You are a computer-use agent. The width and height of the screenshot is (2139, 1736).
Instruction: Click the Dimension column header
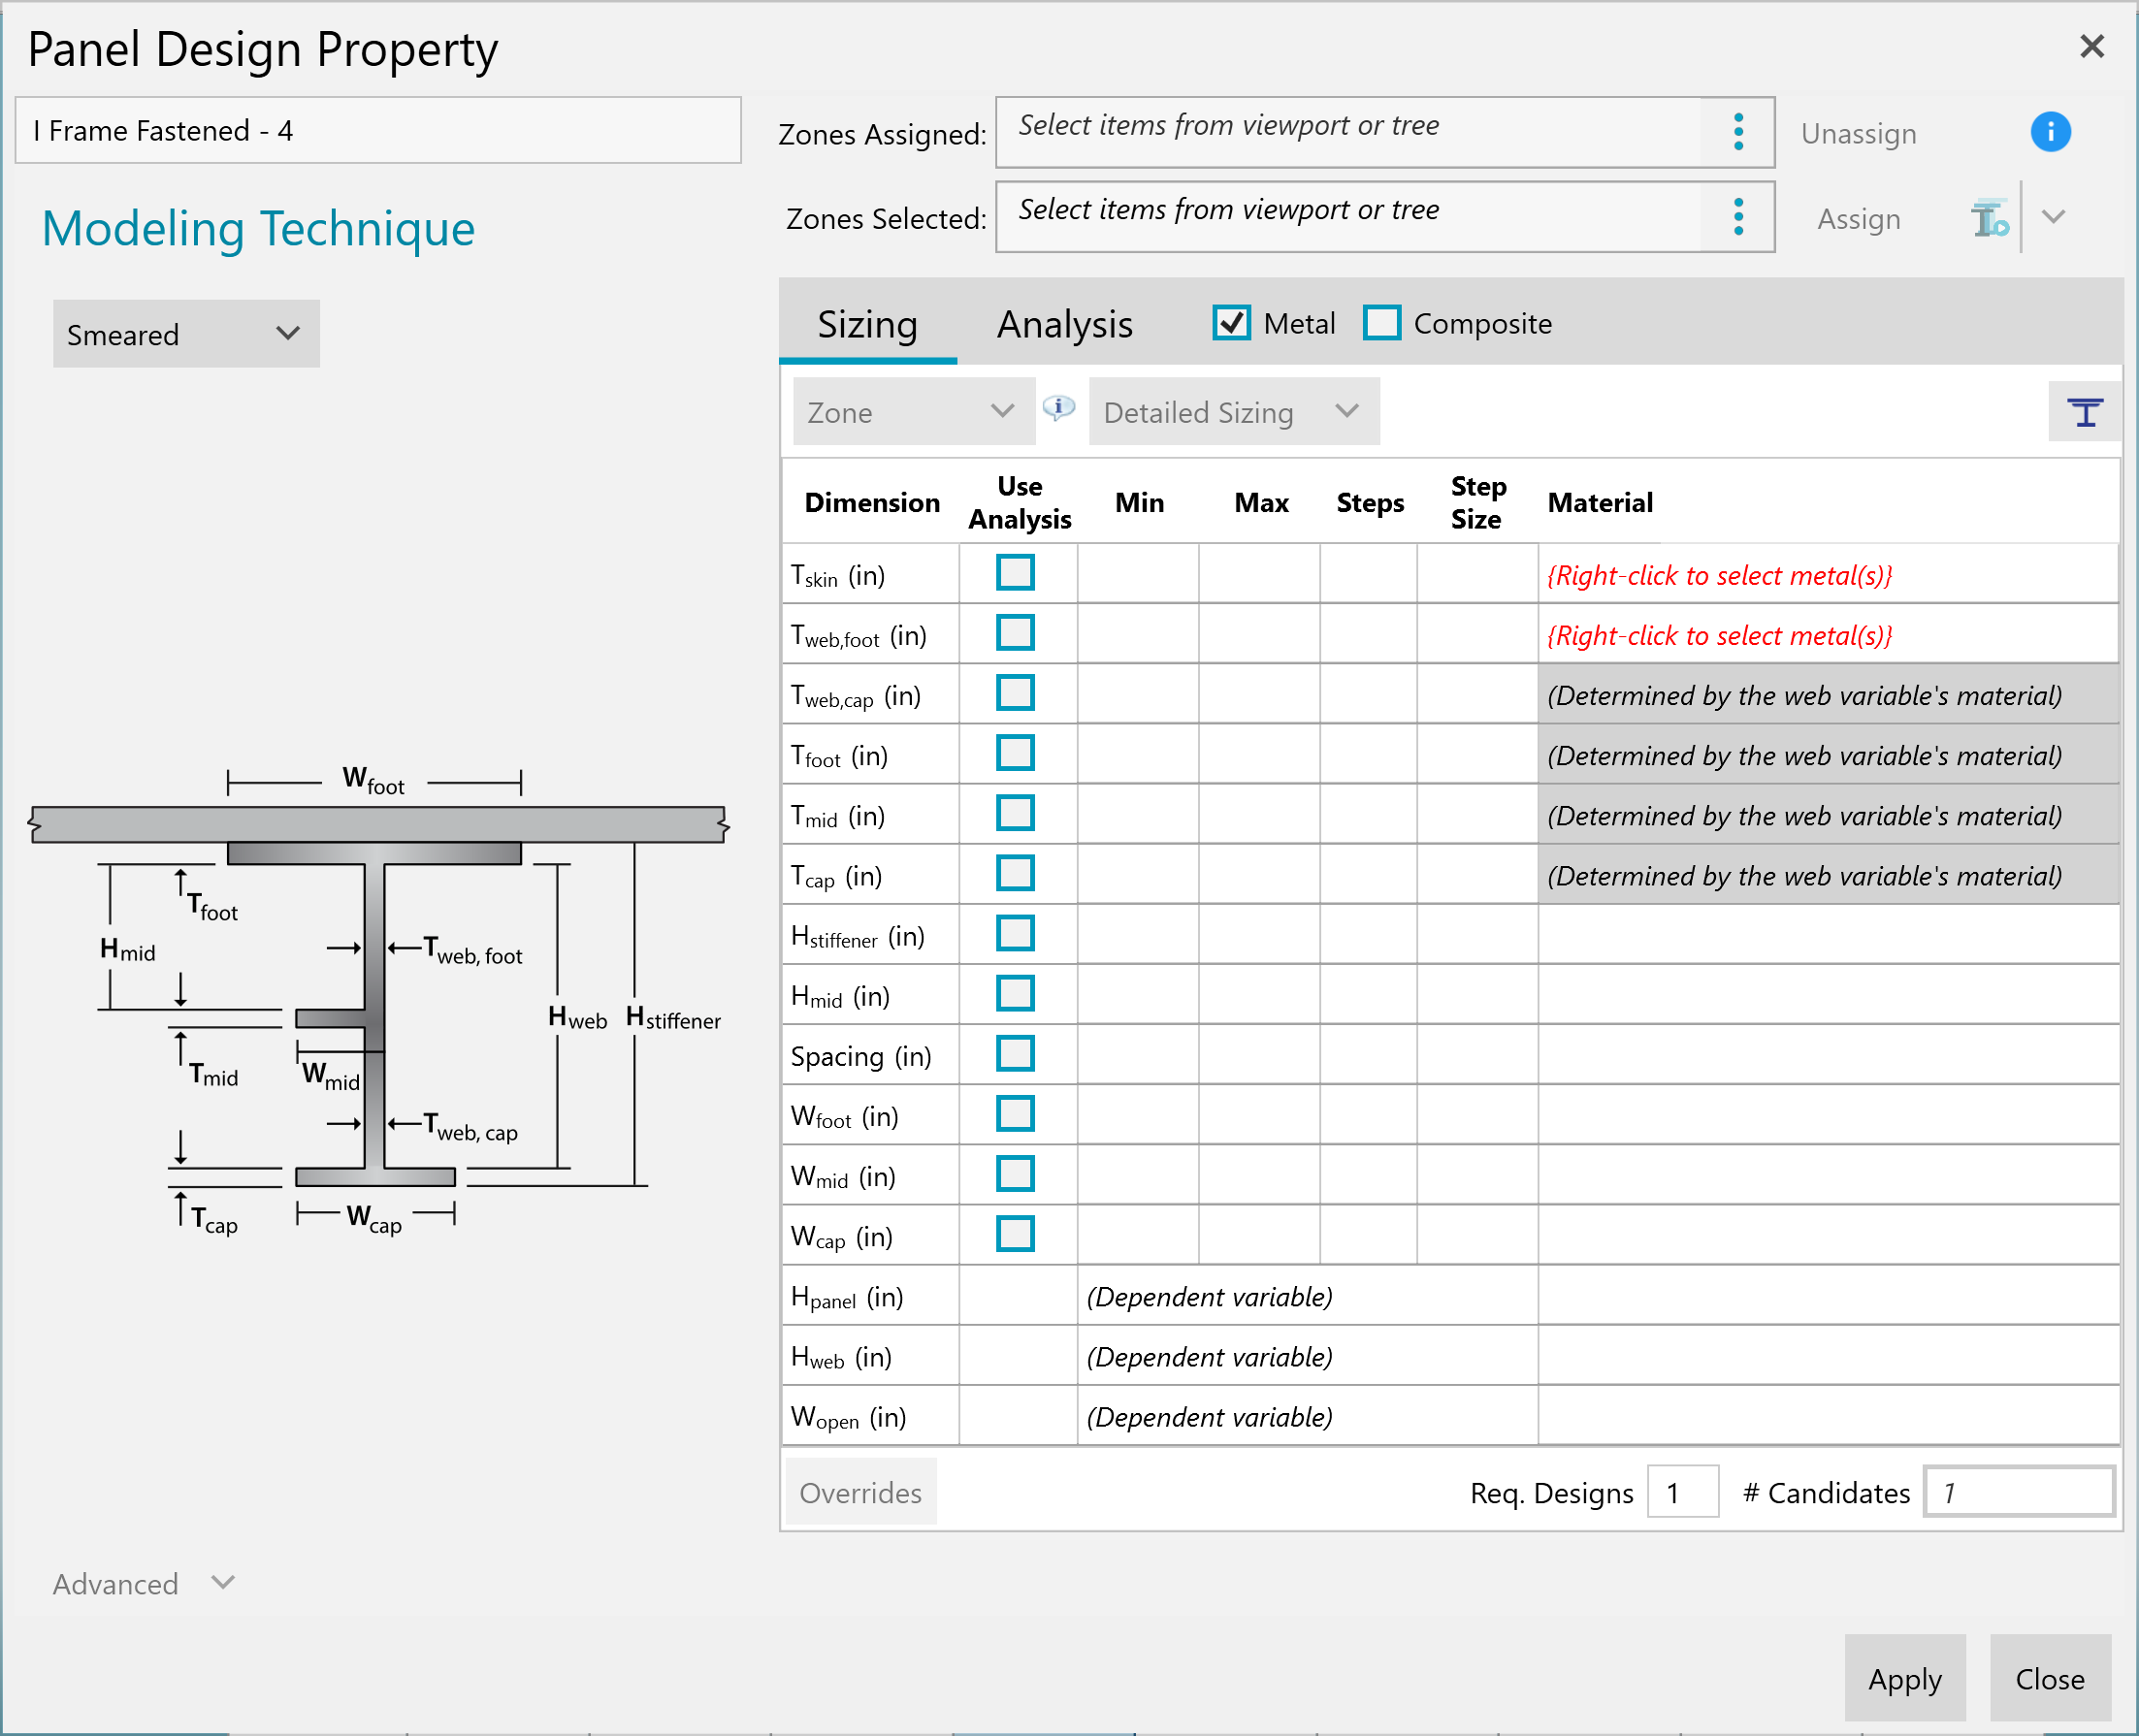pyautogui.click(x=872, y=502)
